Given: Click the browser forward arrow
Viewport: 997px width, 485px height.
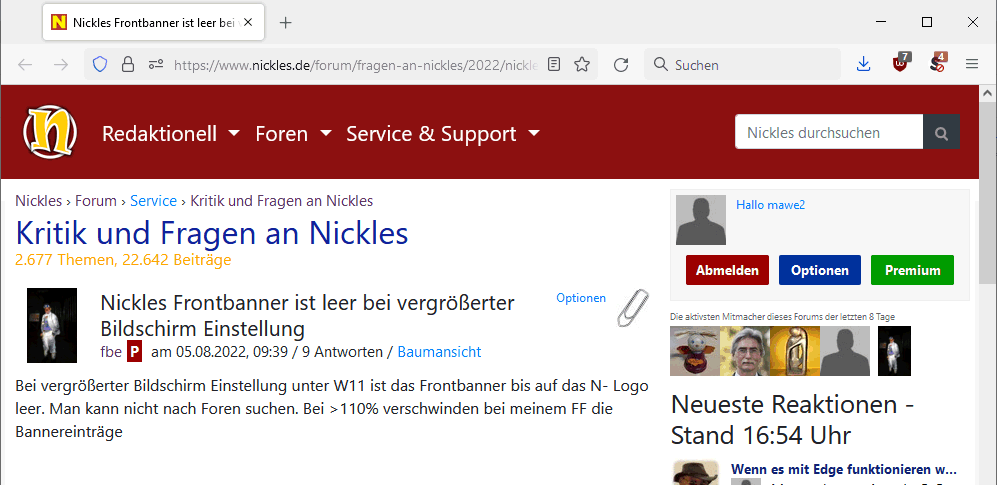Looking at the screenshot, I should tap(61, 64).
